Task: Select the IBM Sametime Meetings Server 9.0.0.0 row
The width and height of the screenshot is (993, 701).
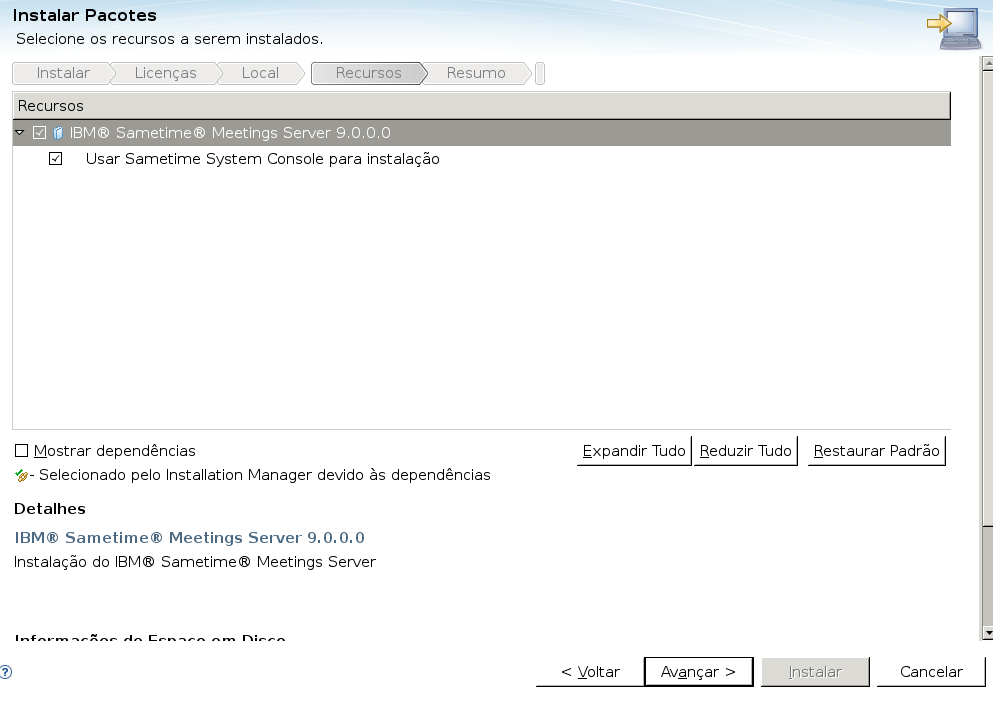Action: (481, 133)
